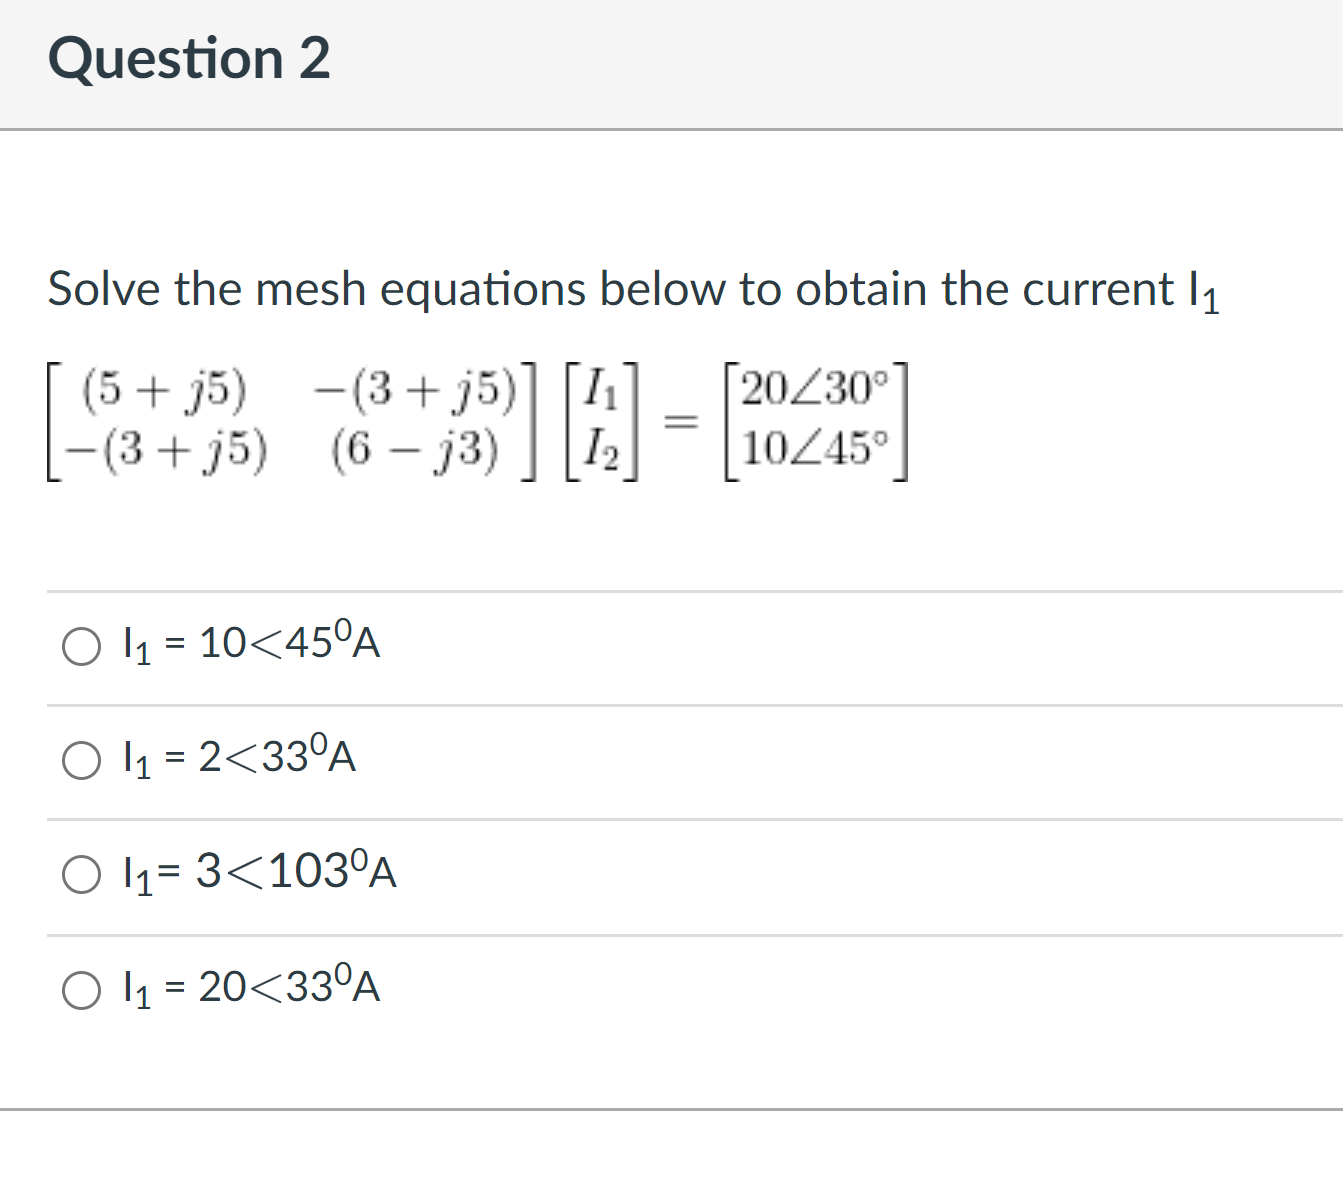Select the radio button for I₁ = 3<103°A
Viewport: 1343px width, 1188px height.
[81, 875]
